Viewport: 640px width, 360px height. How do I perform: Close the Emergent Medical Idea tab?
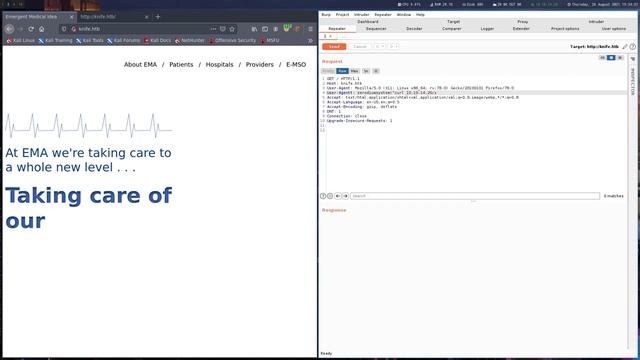tap(71, 17)
